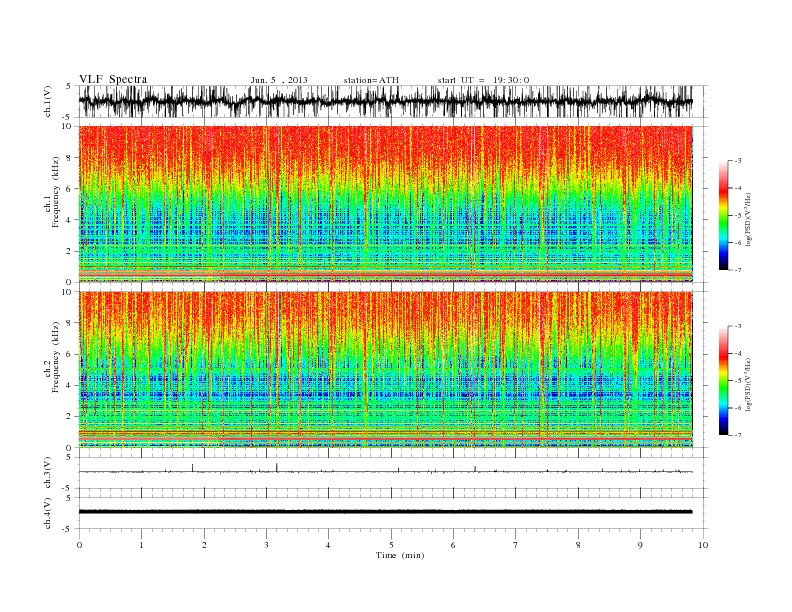Click the time axis tick label "1"

click(x=141, y=545)
